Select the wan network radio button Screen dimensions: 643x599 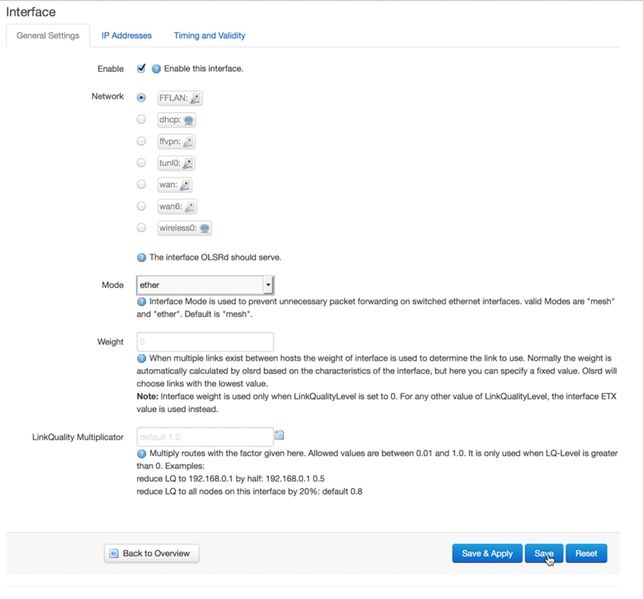pos(141,184)
